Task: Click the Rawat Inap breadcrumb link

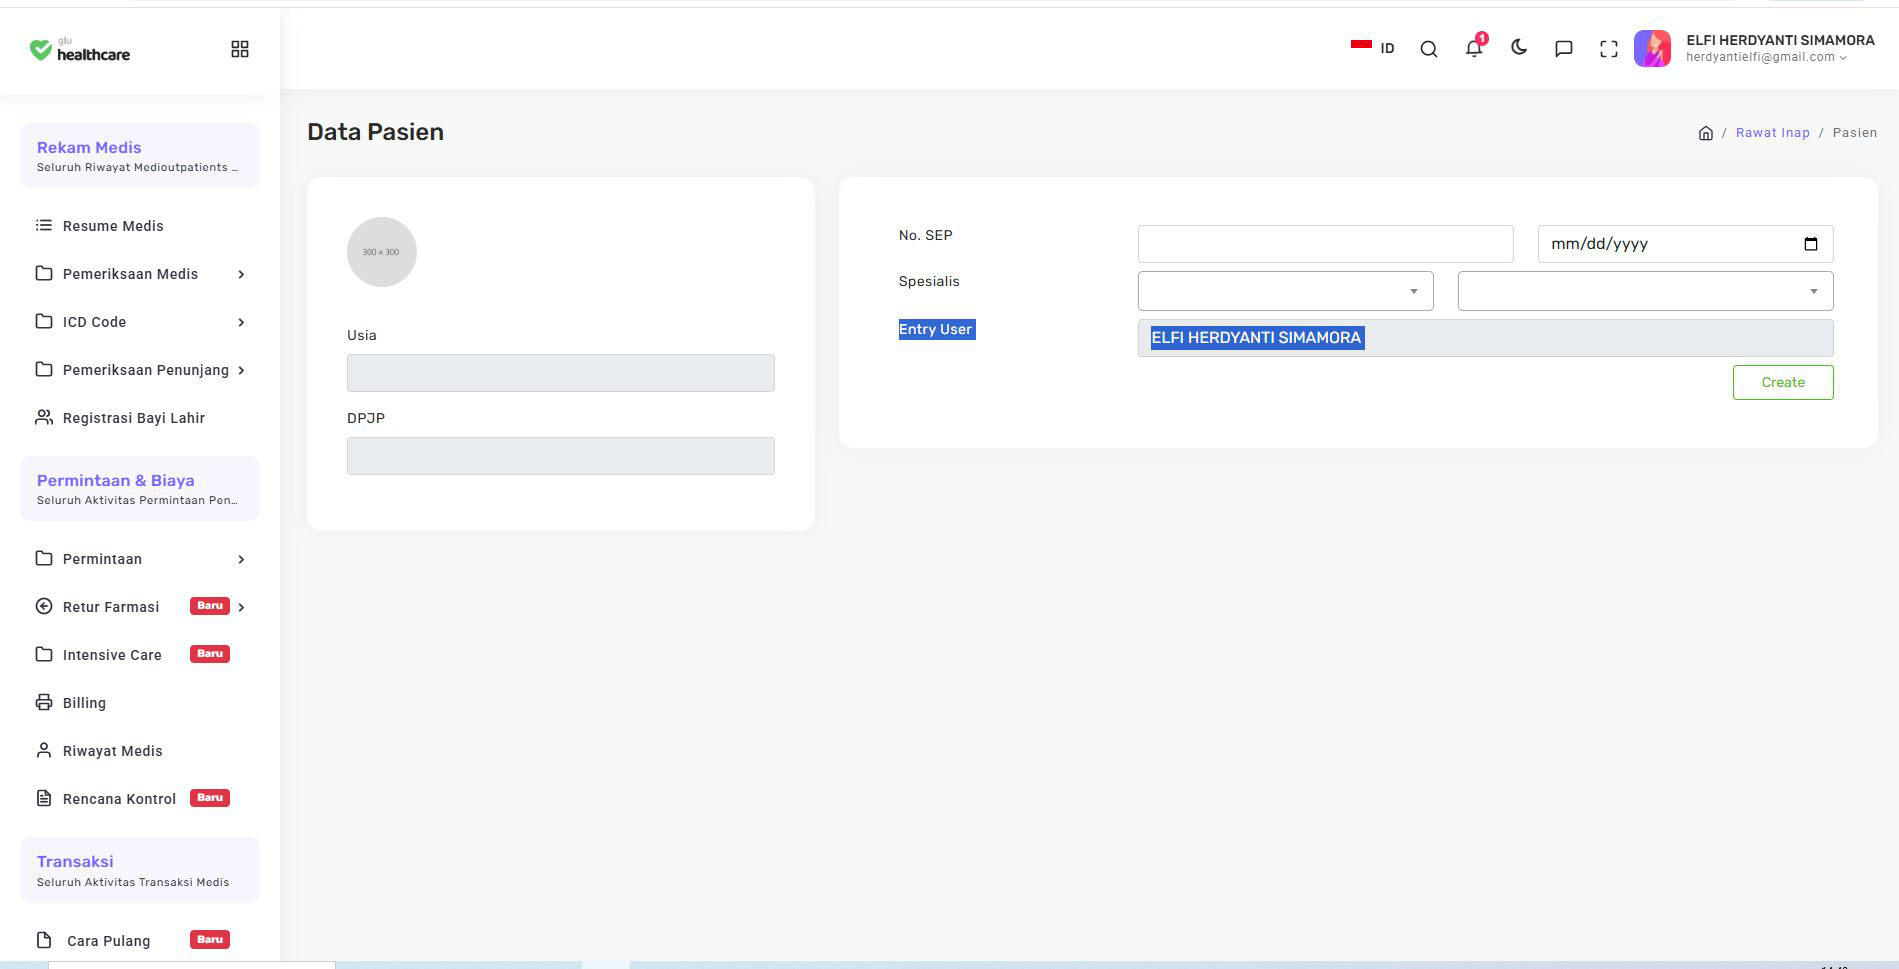Action: [1772, 133]
